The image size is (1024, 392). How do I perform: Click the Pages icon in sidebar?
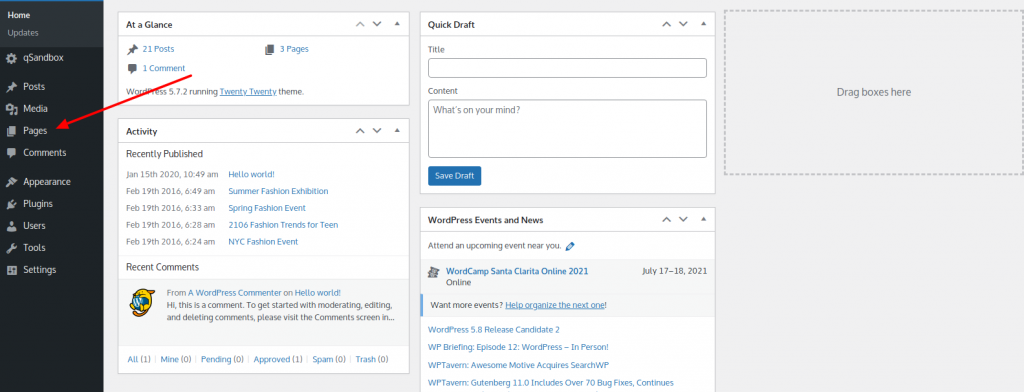[x=11, y=131]
